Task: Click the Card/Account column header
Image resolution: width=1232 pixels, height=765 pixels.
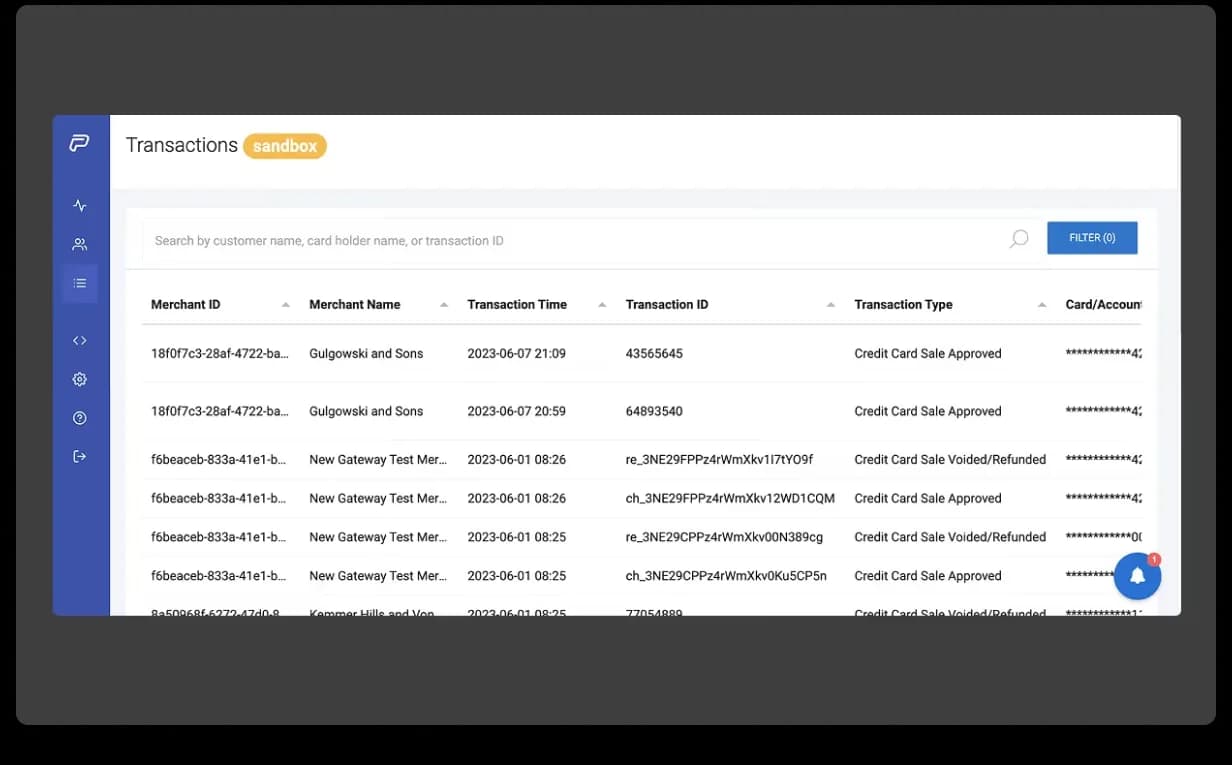Action: tap(1103, 305)
